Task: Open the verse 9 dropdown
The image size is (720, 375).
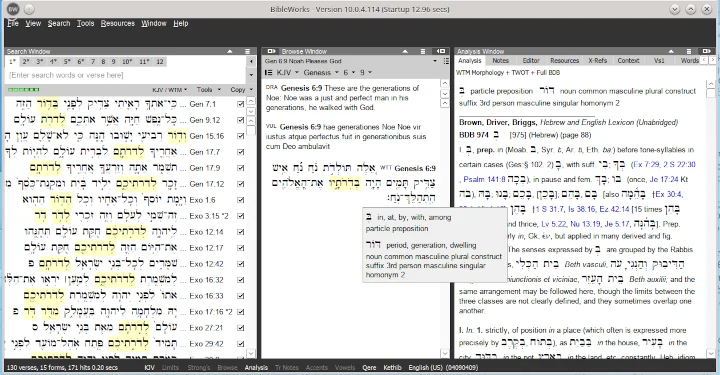Action: pyautogui.click(x=366, y=73)
